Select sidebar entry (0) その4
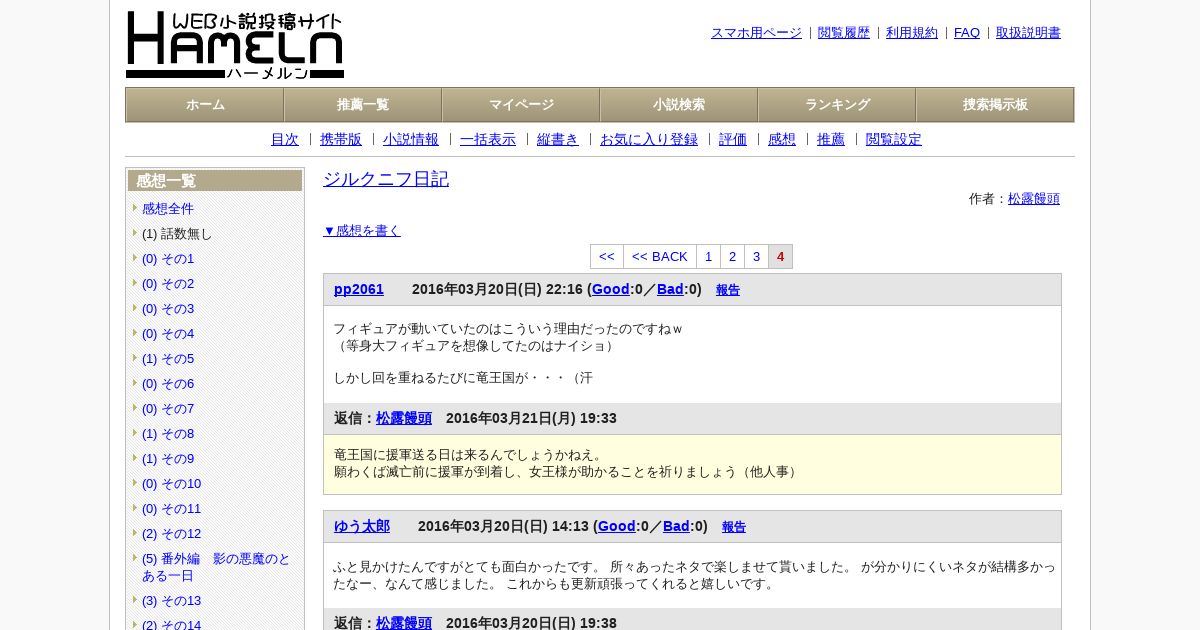Viewport: 1200px width, 630px height. (x=168, y=334)
